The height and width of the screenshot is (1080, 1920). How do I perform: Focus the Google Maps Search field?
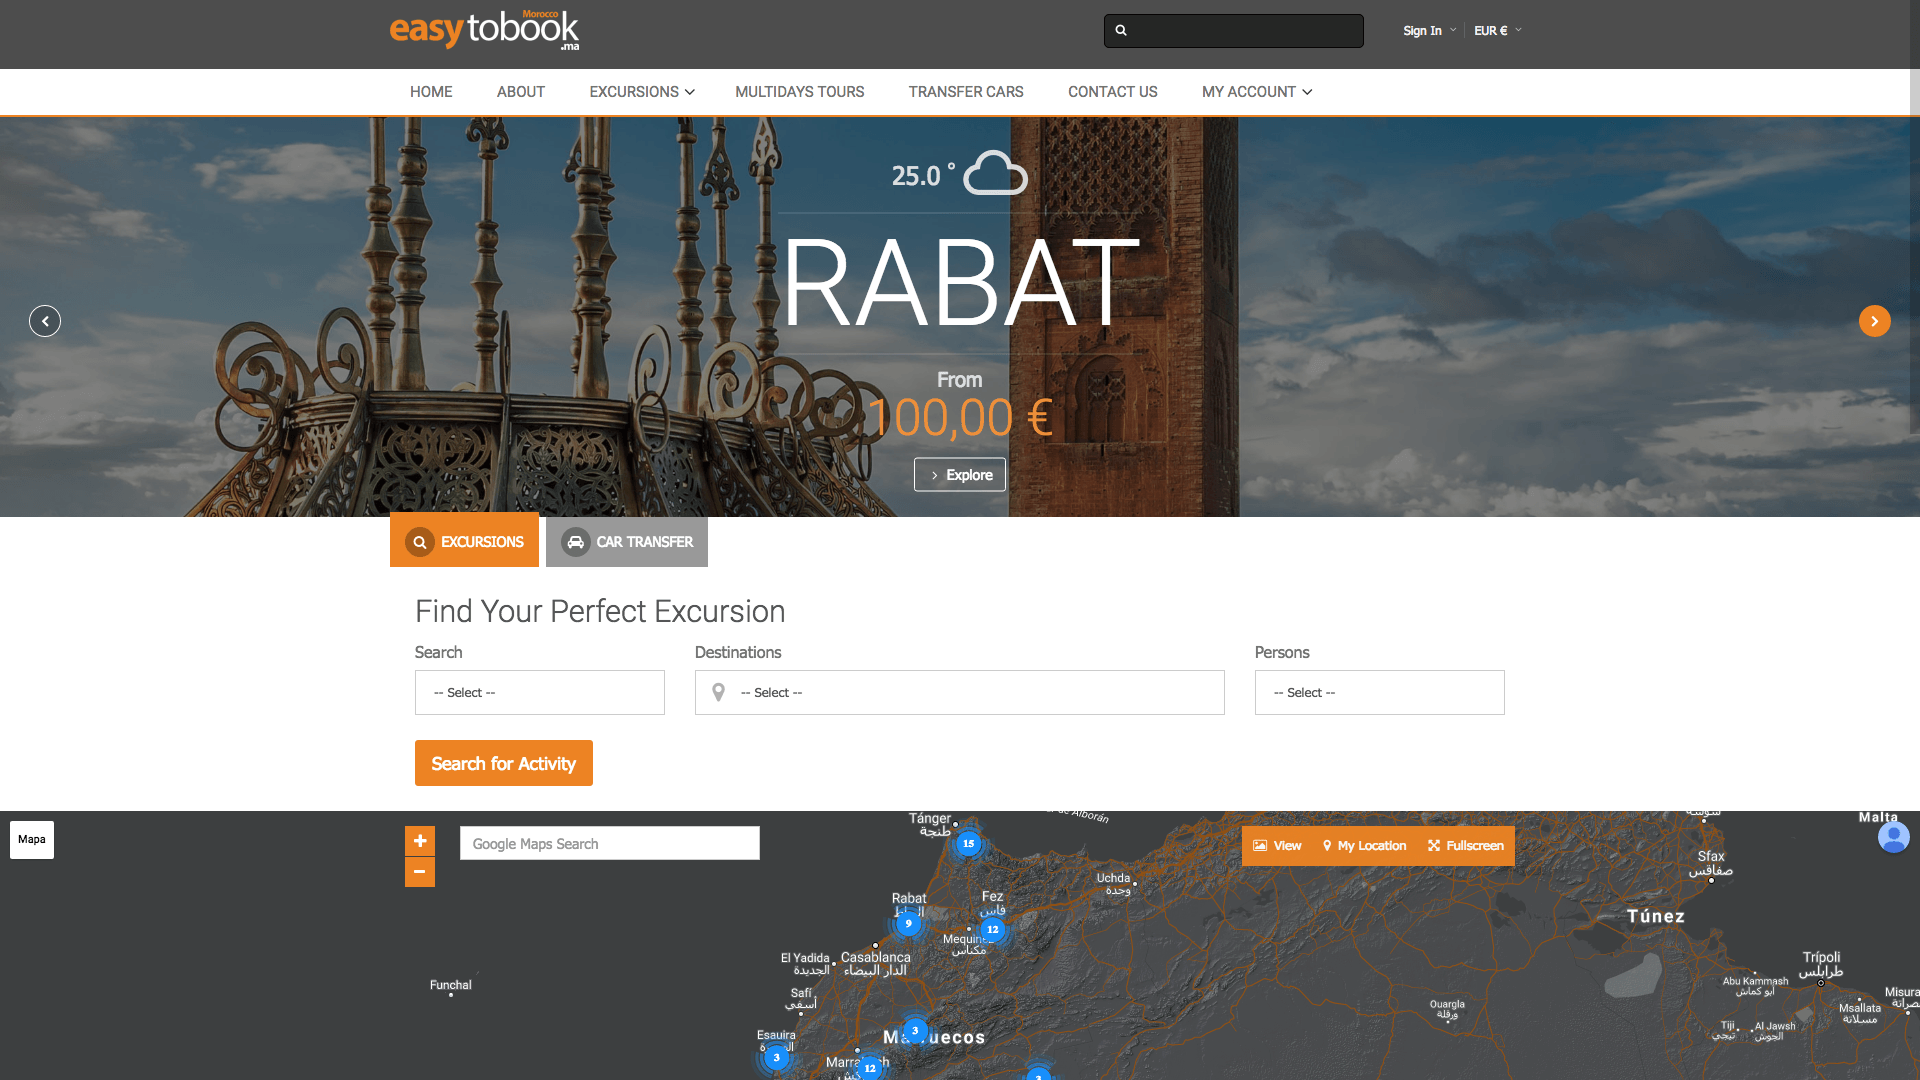pyautogui.click(x=610, y=843)
